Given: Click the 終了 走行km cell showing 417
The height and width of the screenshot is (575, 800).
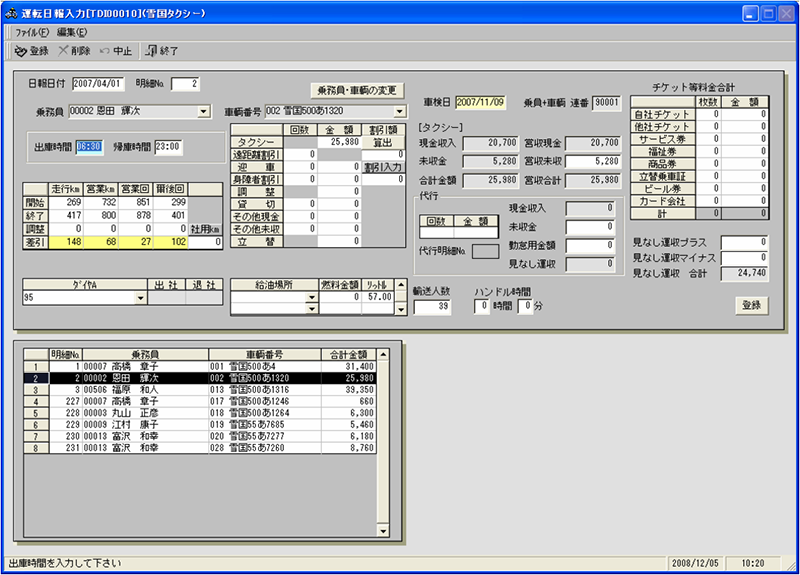Looking at the screenshot, I should (66, 216).
